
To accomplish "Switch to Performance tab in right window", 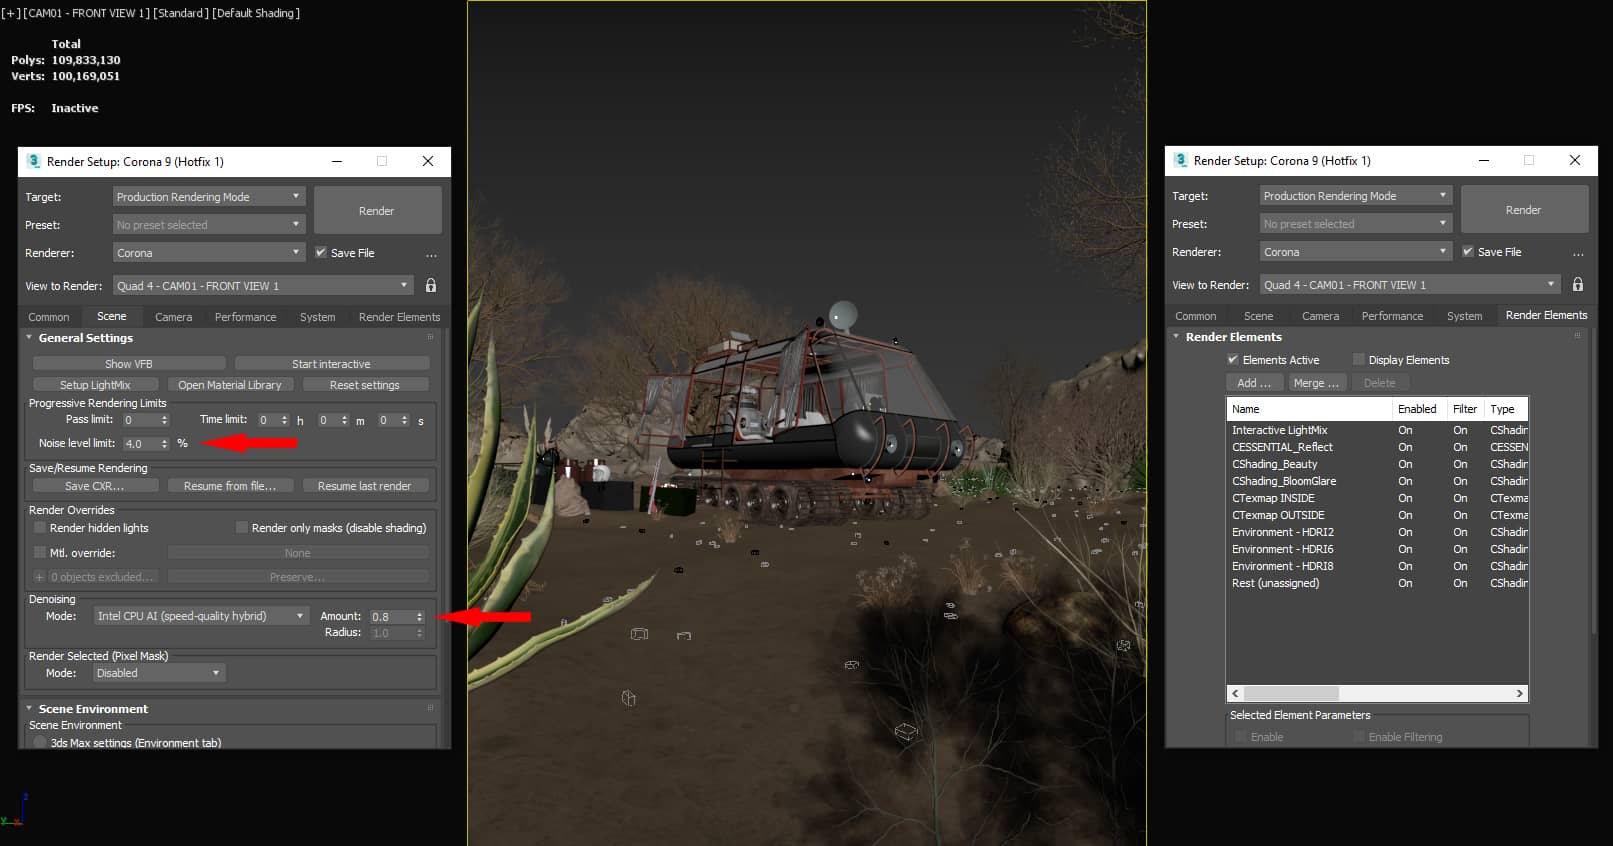I will (x=1391, y=316).
